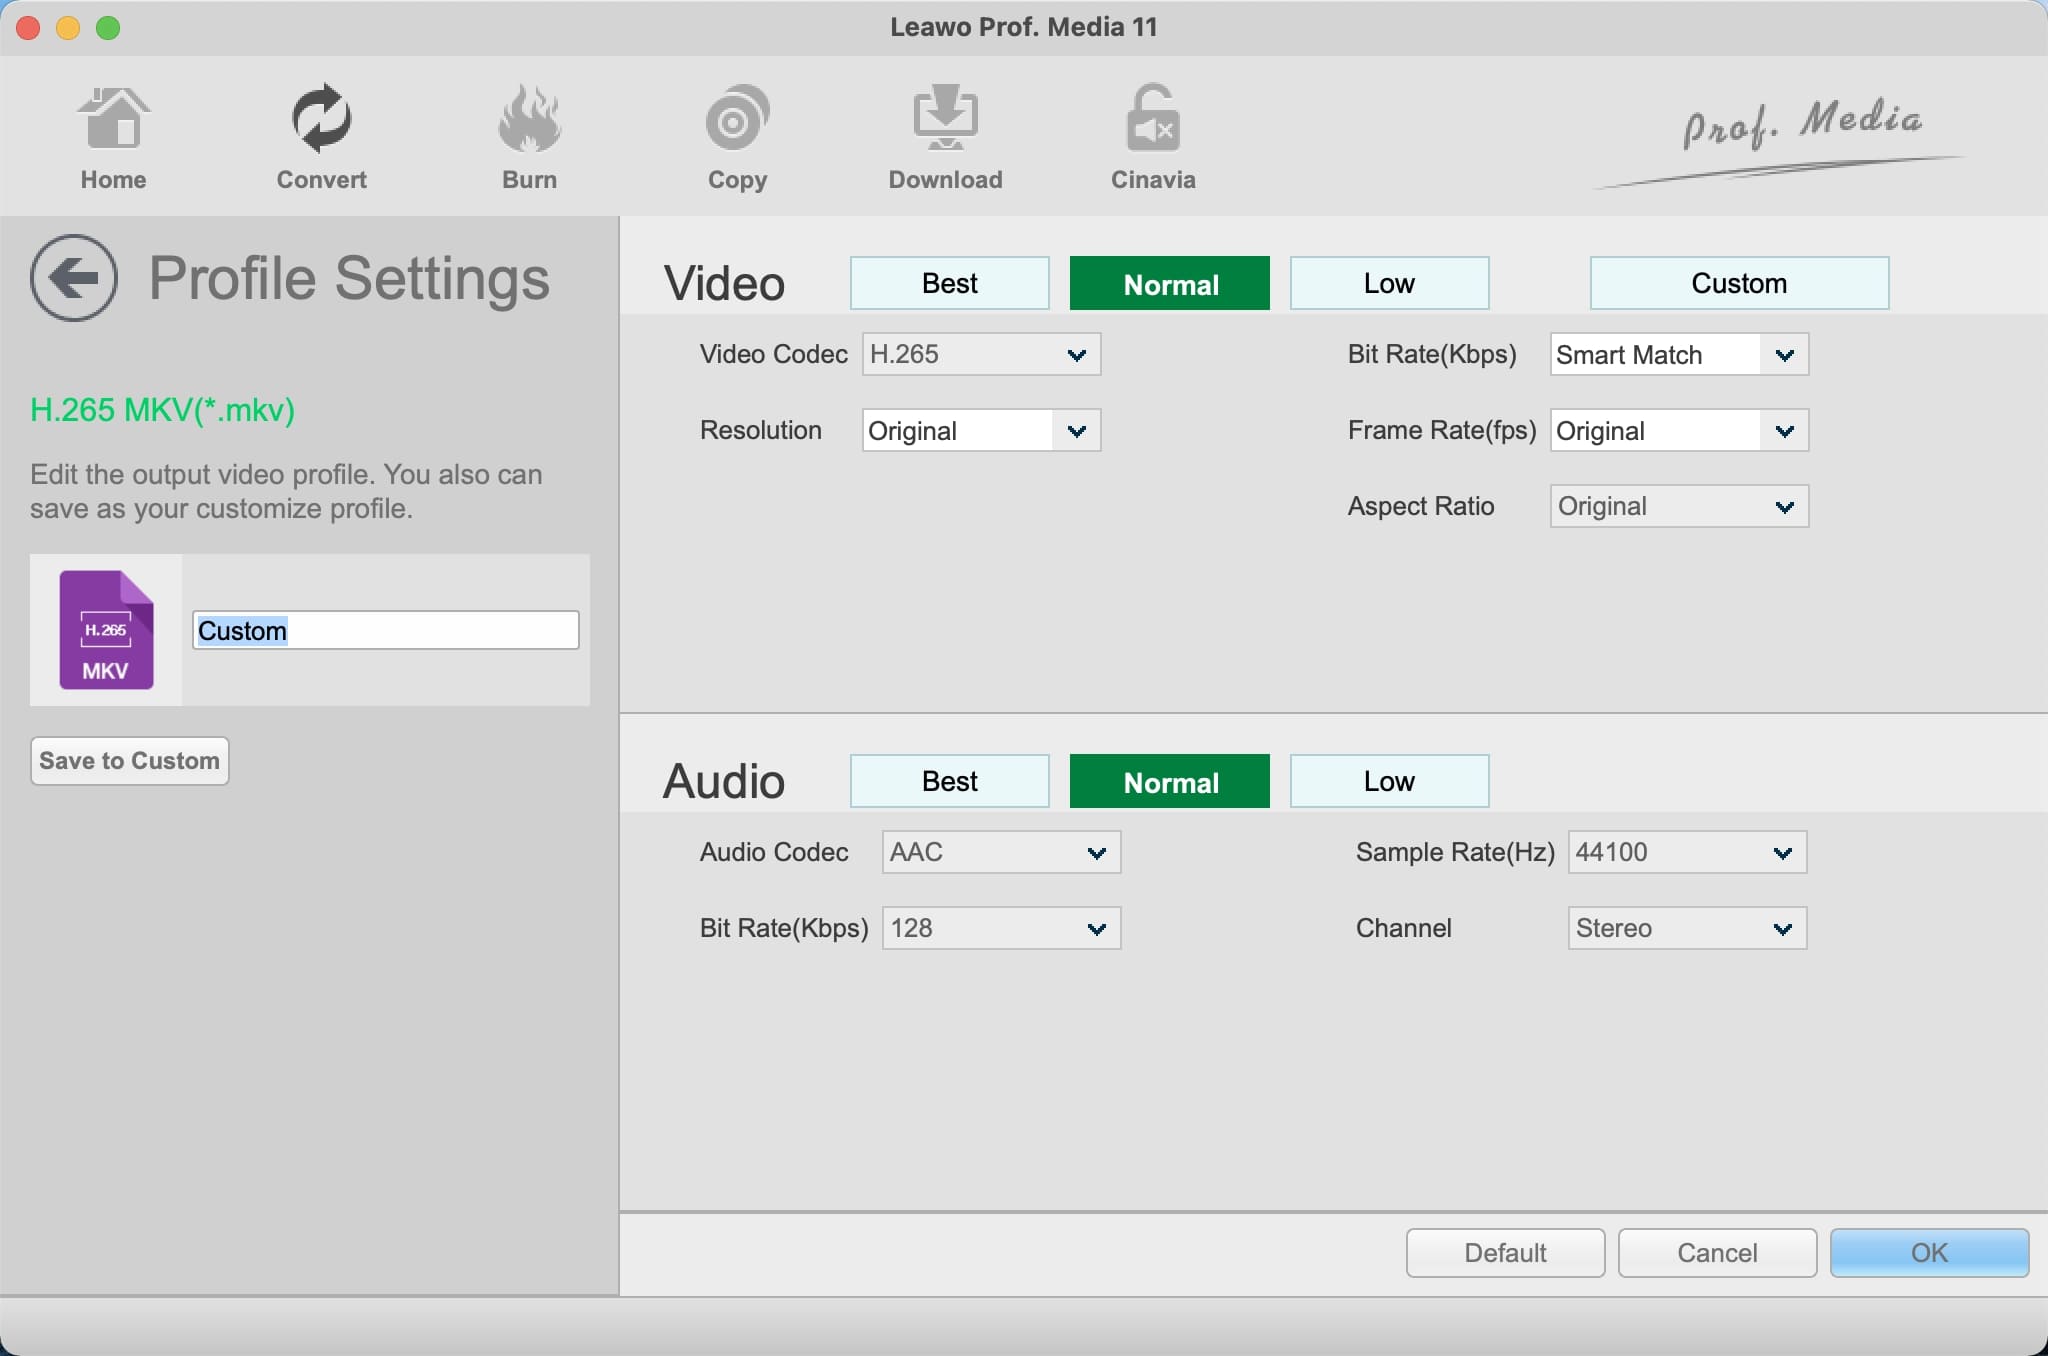The image size is (2048, 1356).
Task: Switch to the Custom video tab
Action: click(1739, 283)
